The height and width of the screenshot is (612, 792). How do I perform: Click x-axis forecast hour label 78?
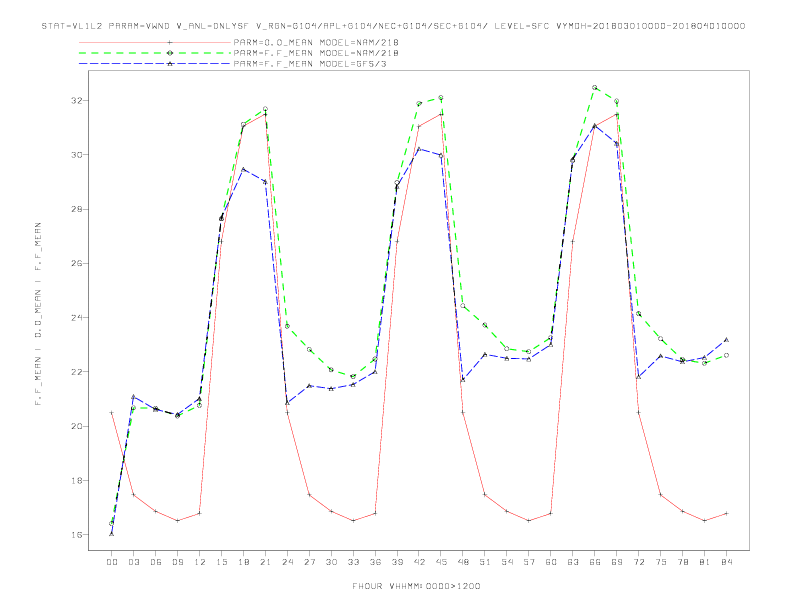[683, 562]
